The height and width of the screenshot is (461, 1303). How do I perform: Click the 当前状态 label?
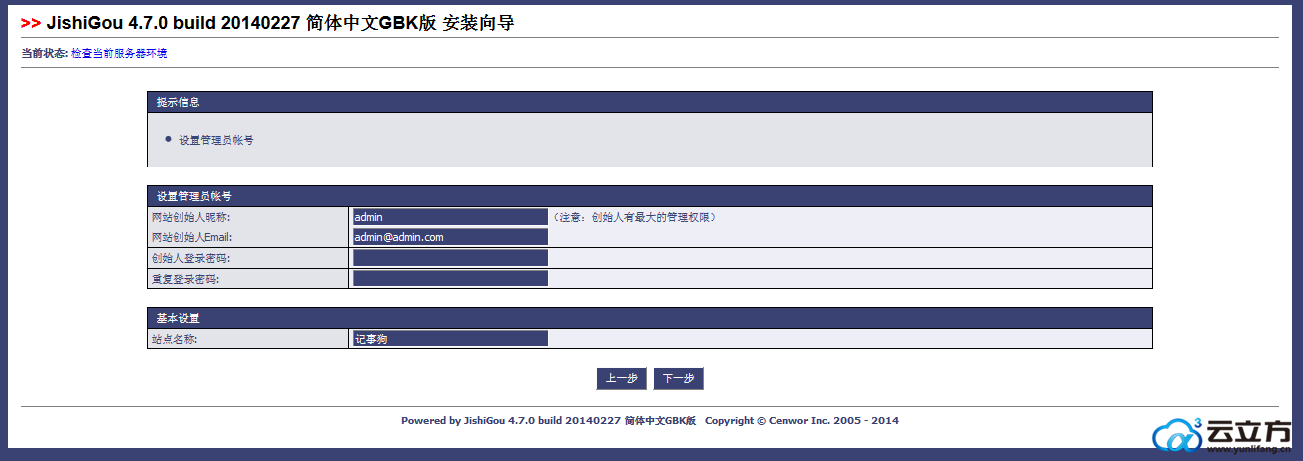point(44,53)
